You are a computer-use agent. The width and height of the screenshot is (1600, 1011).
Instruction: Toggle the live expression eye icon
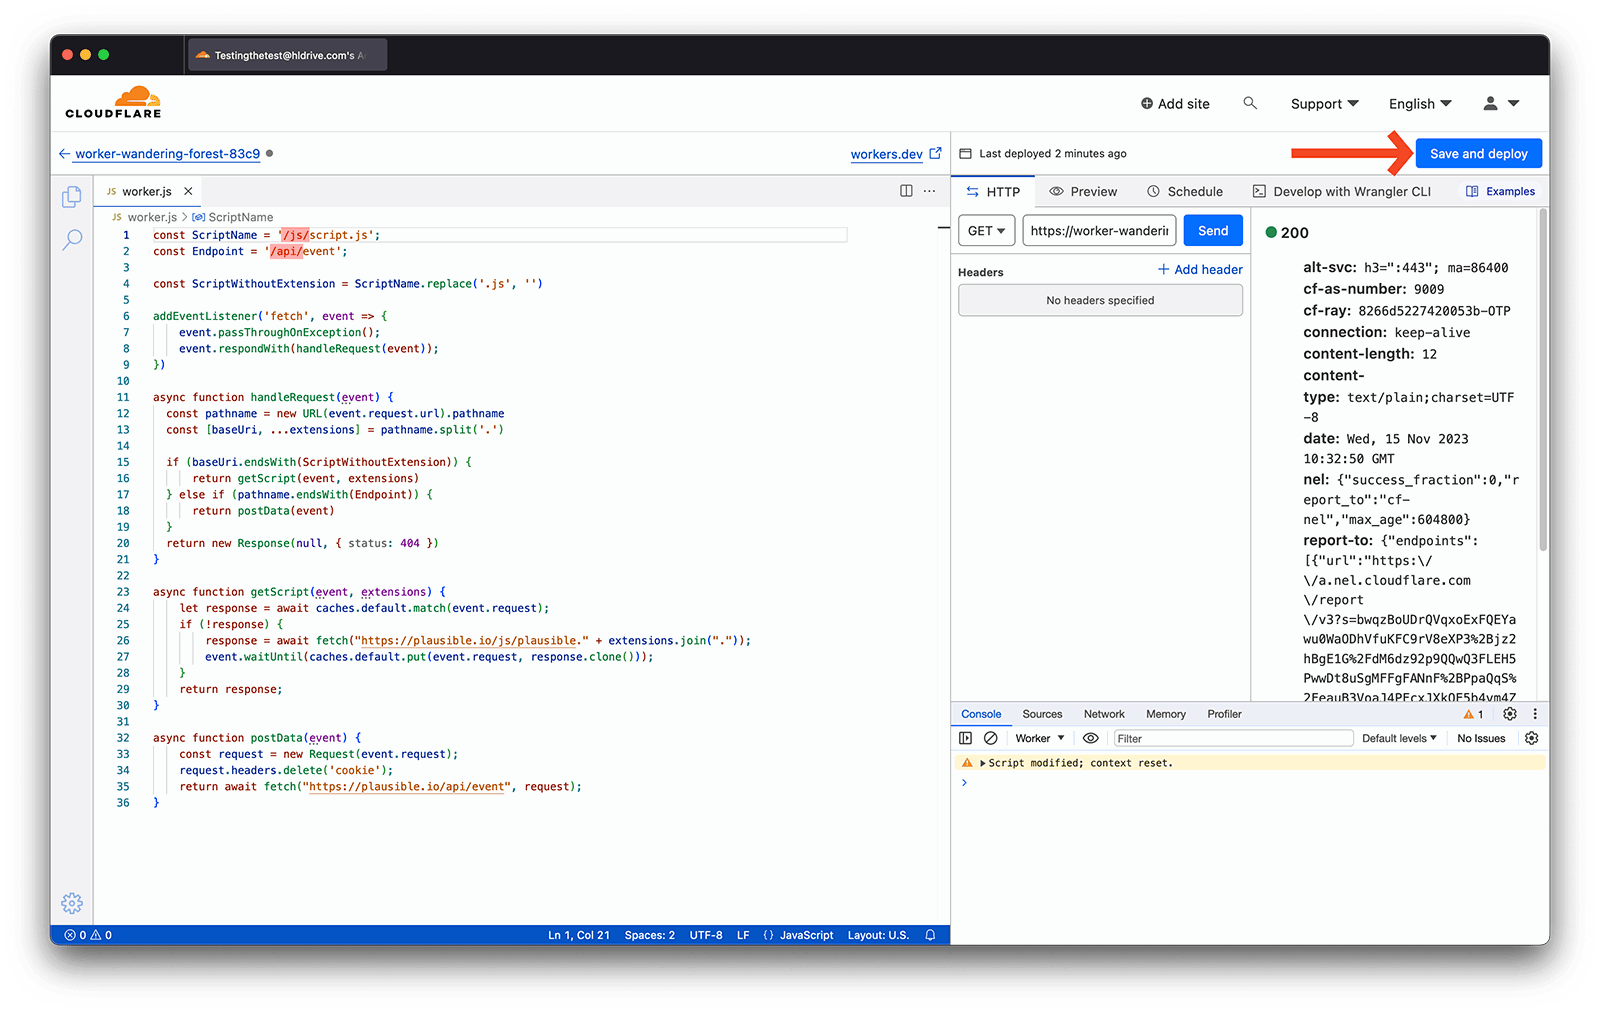(x=1091, y=739)
